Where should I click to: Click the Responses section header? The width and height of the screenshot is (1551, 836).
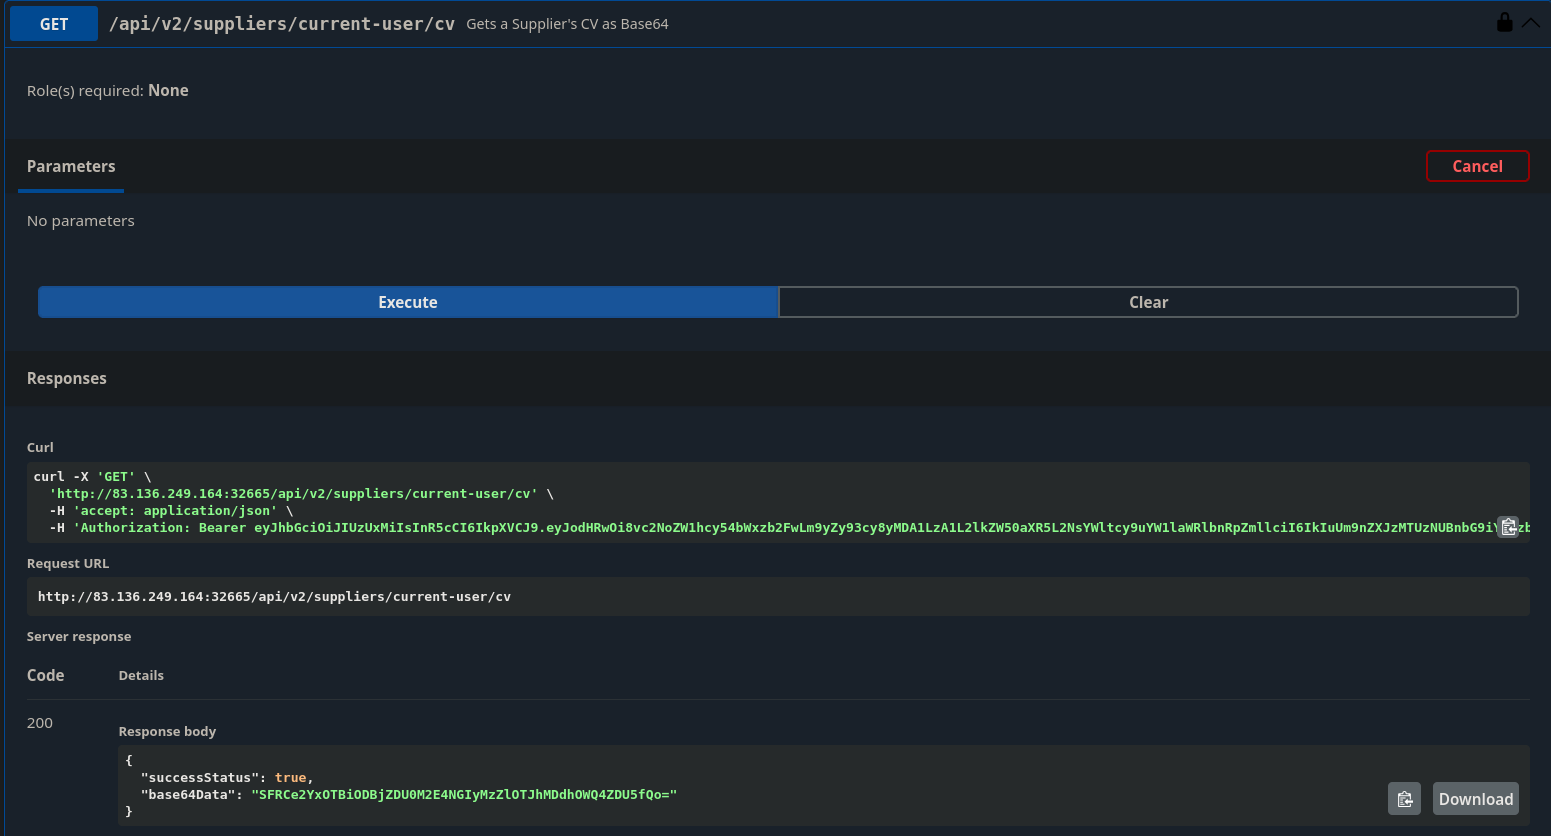[67, 378]
